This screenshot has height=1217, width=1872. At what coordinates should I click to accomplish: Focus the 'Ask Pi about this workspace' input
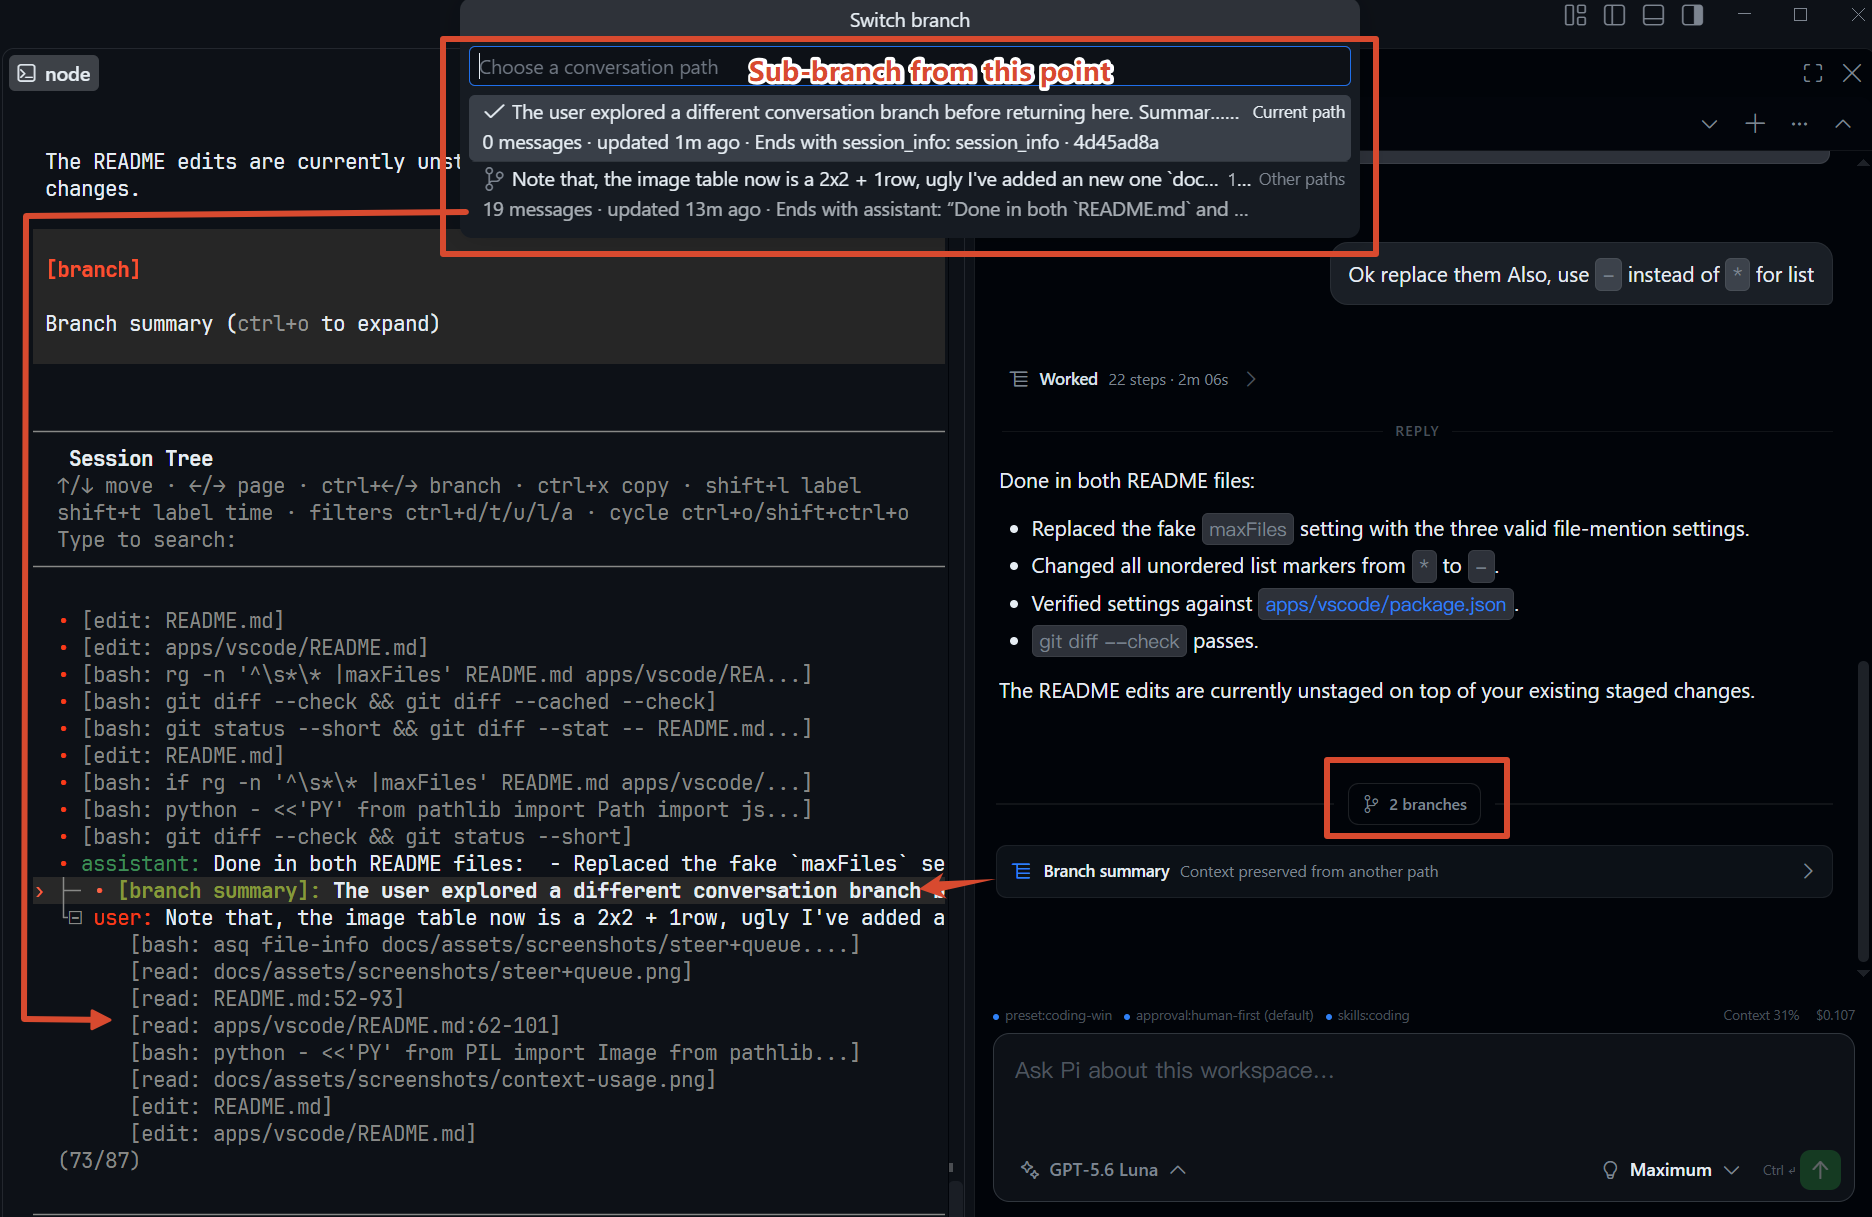[1423, 1071]
